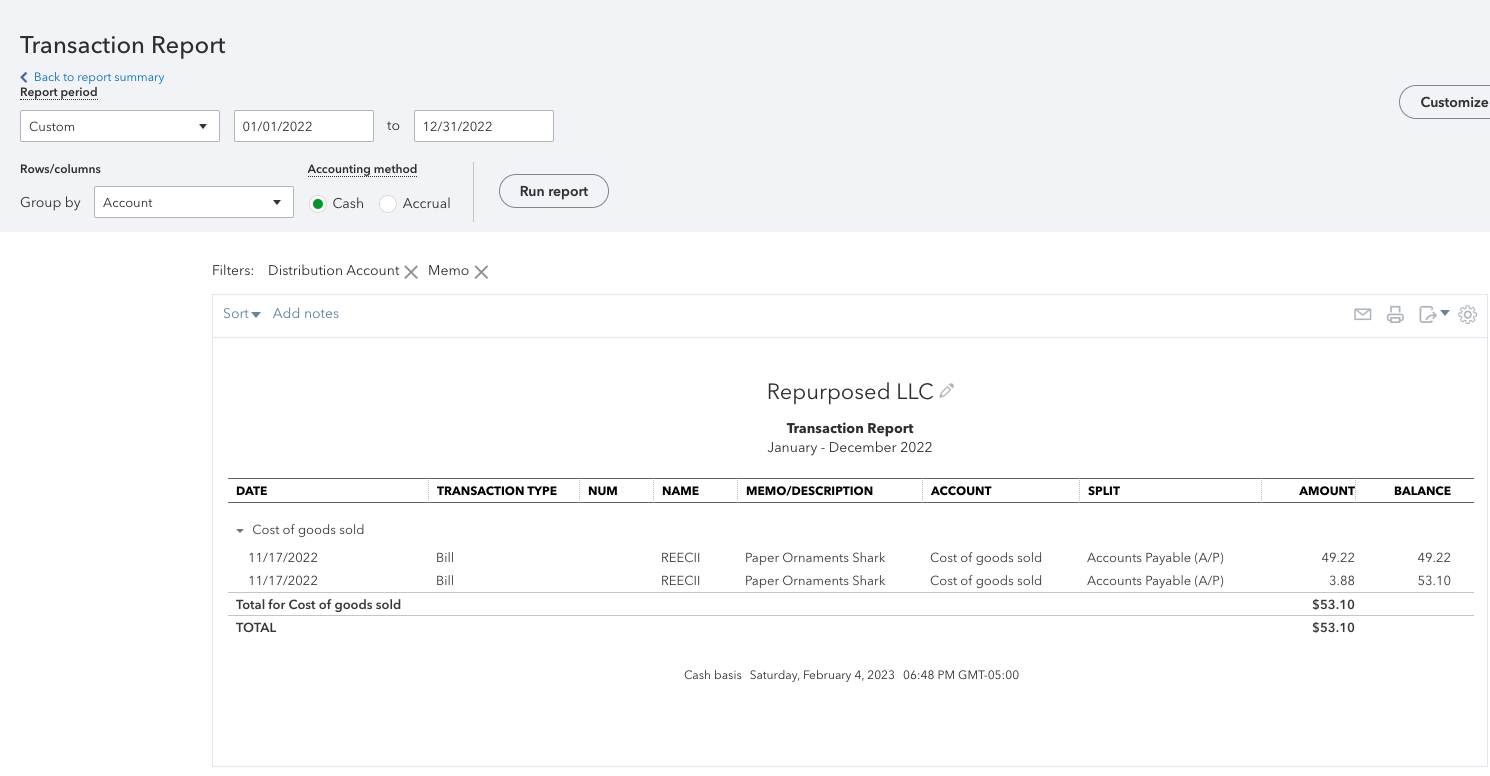Click the start date field 01/01/2022
Screen dimensions: 1490x776
pyautogui.click(x=303, y=126)
